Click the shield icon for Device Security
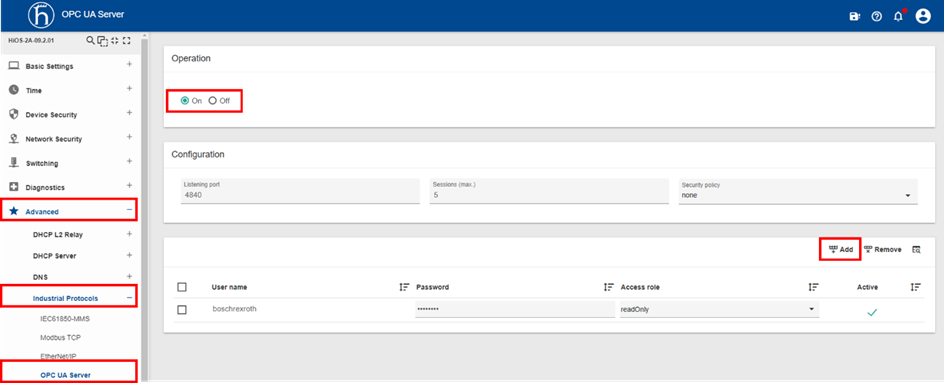The width and height of the screenshot is (944, 383). (x=14, y=114)
